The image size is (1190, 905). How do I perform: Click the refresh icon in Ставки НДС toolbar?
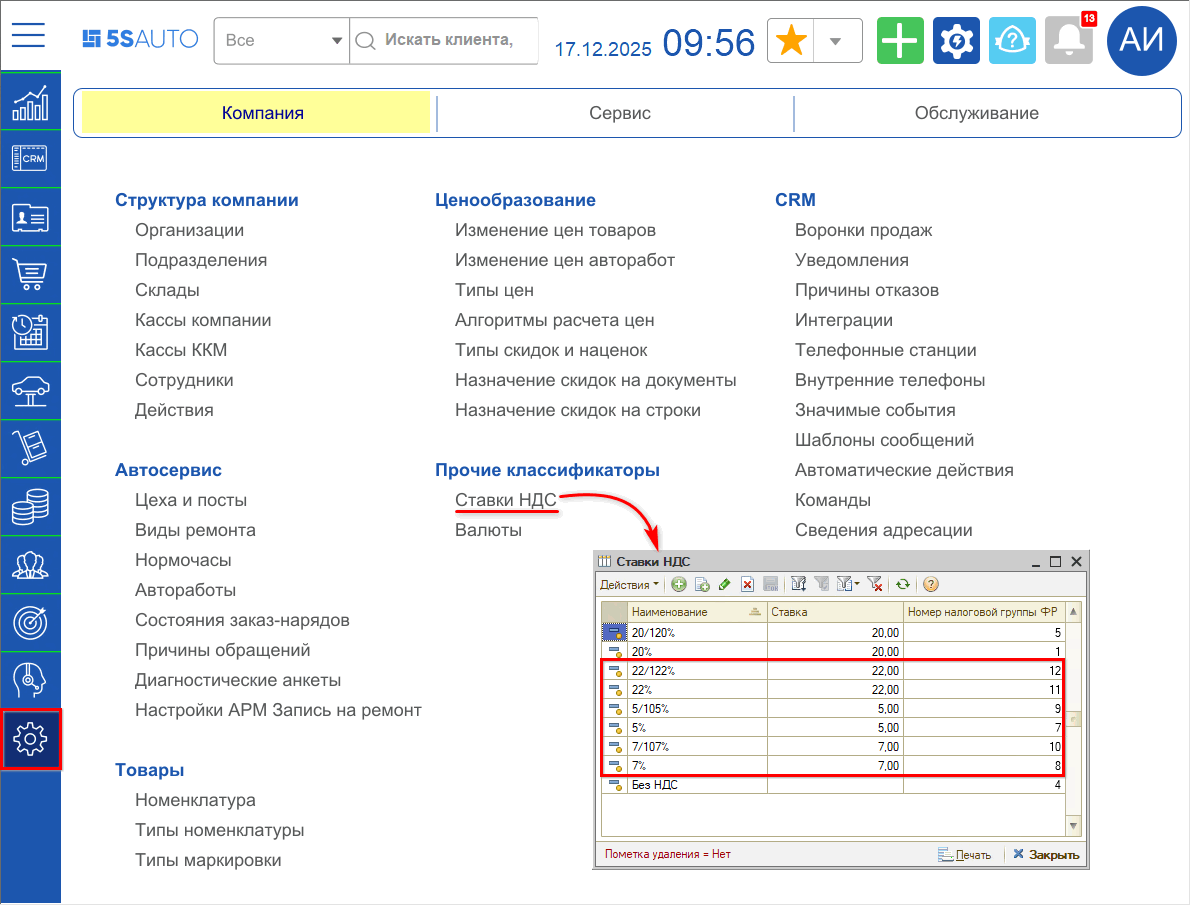[903, 585]
